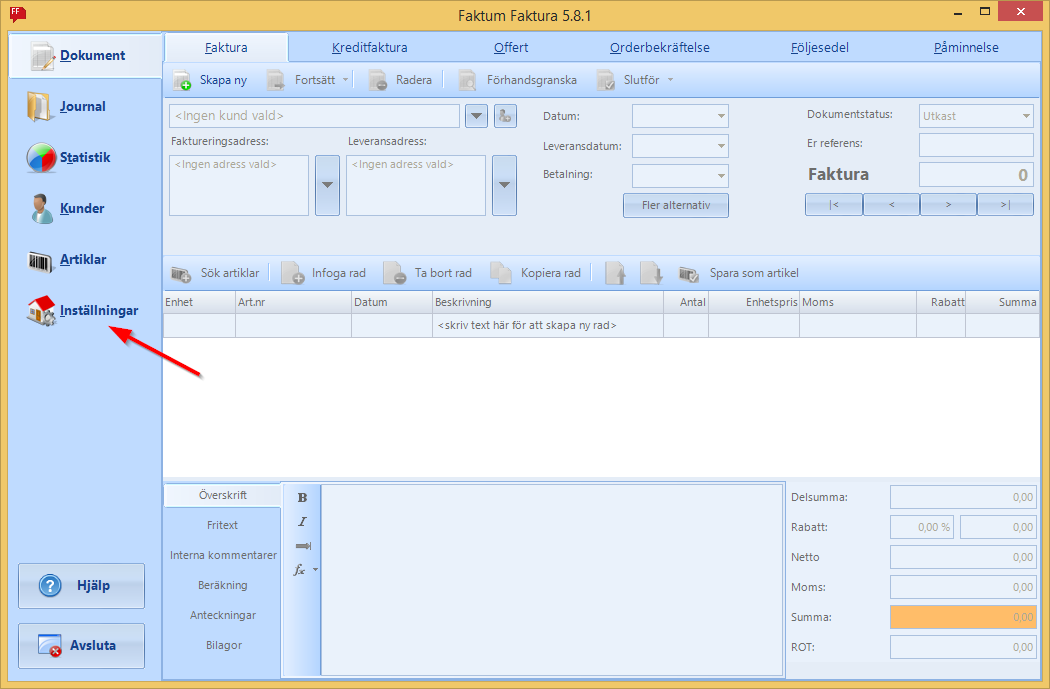Click the Ingen kund vald customer field
This screenshot has width=1050, height=689.
pos(315,116)
